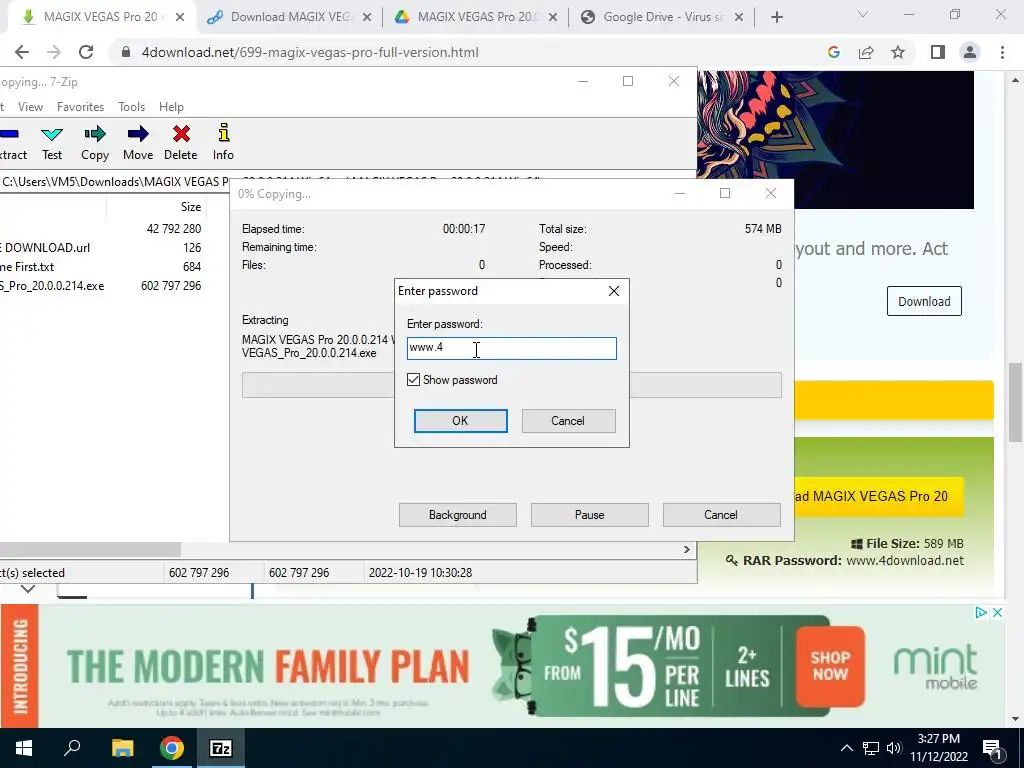Click the 7-Zip Move toolbar icon
1024x768 pixels.
coord(138,142)
